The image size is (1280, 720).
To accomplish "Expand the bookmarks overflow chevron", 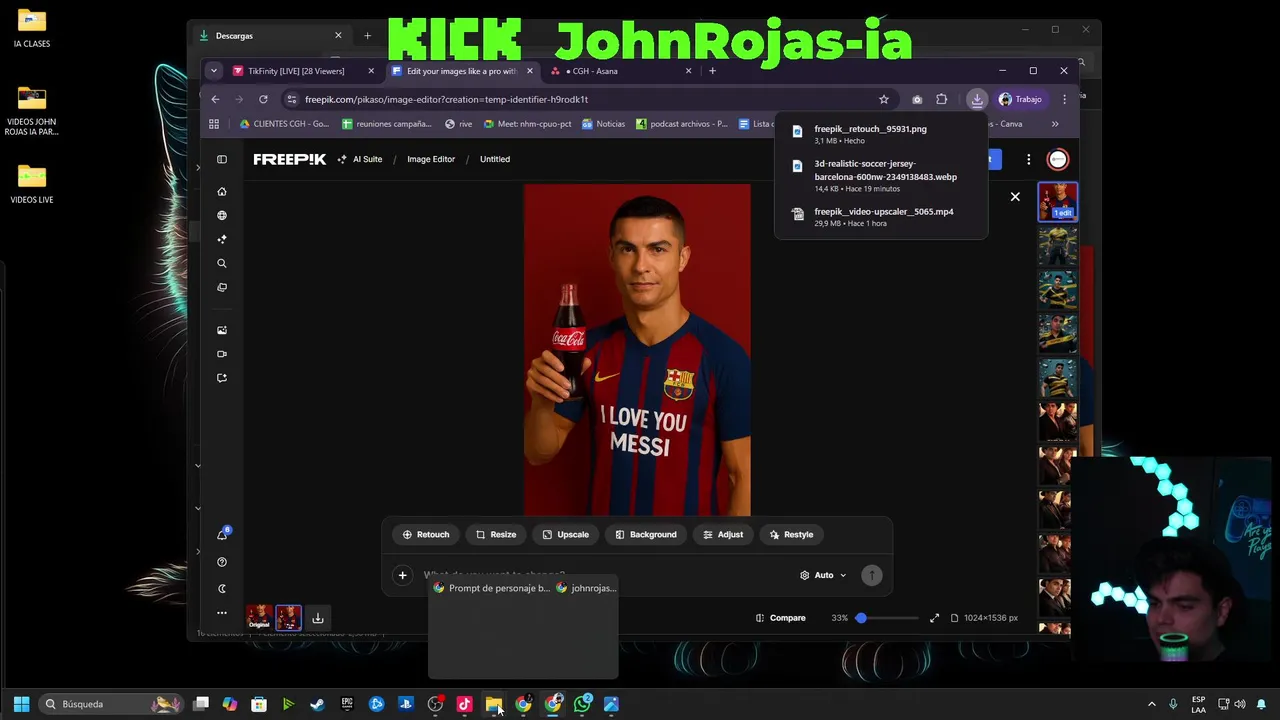I will pyautogui.click(x=1055, y=124).
